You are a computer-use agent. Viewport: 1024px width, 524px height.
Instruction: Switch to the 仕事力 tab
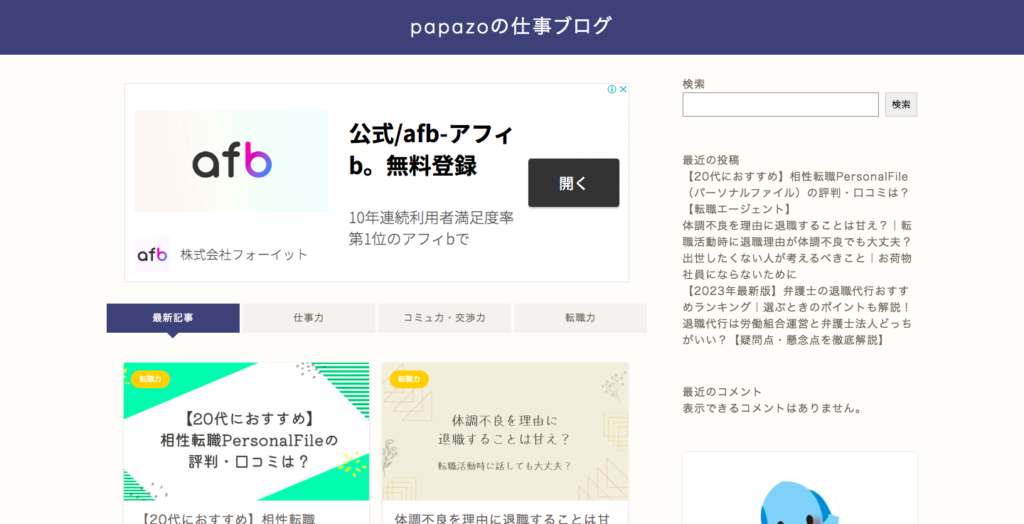(308, 318)
